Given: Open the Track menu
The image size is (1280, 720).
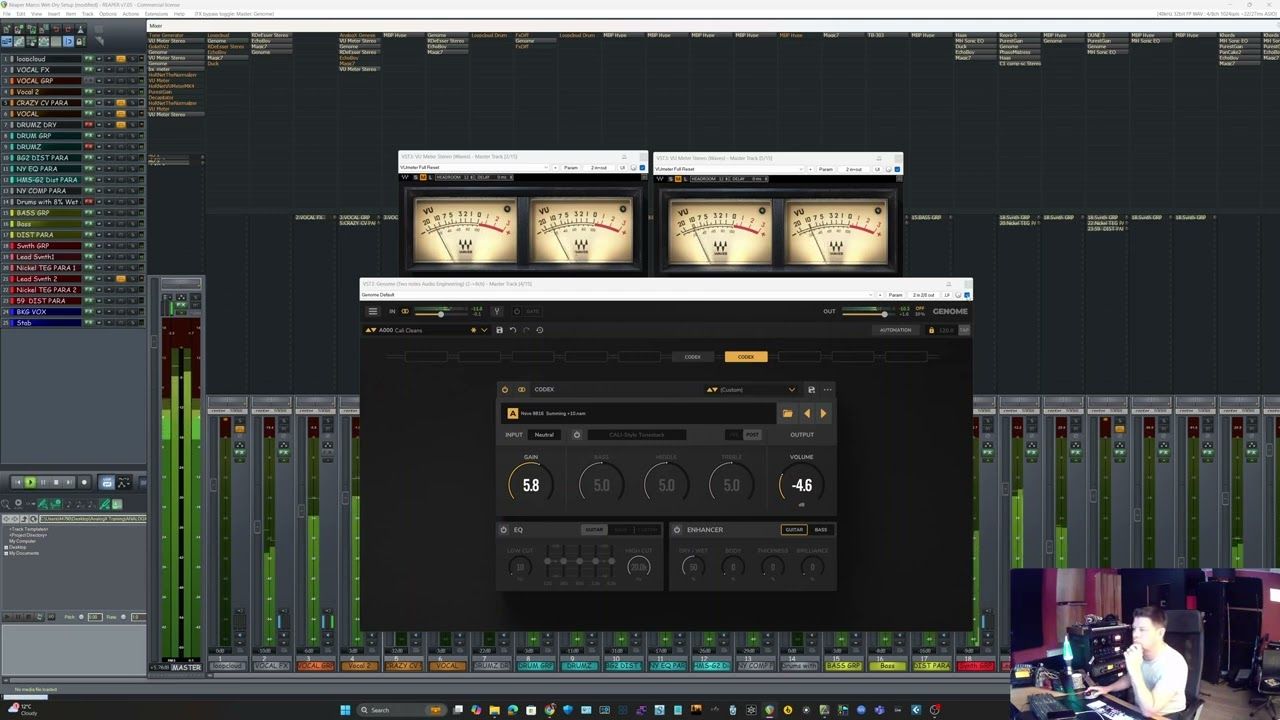Looking at the screenshot, I should [x=87, y=14].
